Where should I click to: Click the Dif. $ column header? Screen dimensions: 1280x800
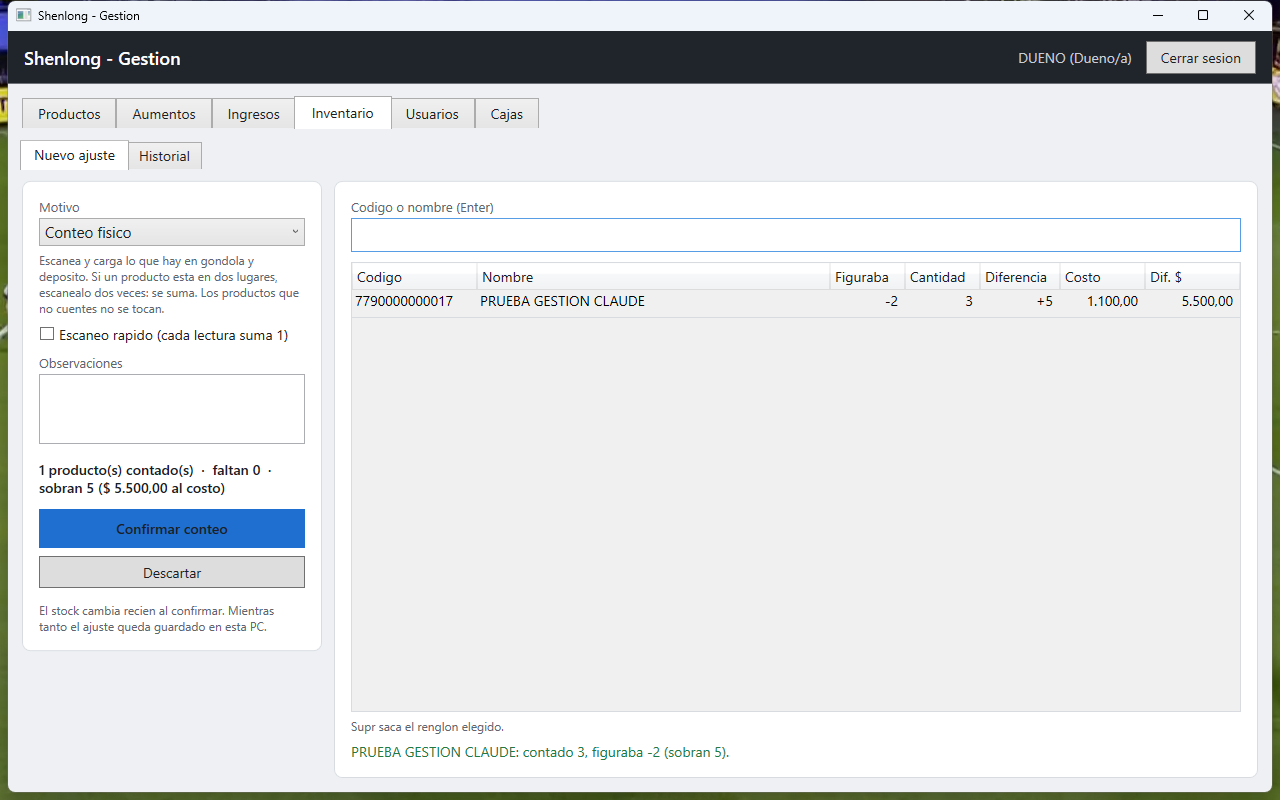pyautogui.click(x=1193, y=277)
